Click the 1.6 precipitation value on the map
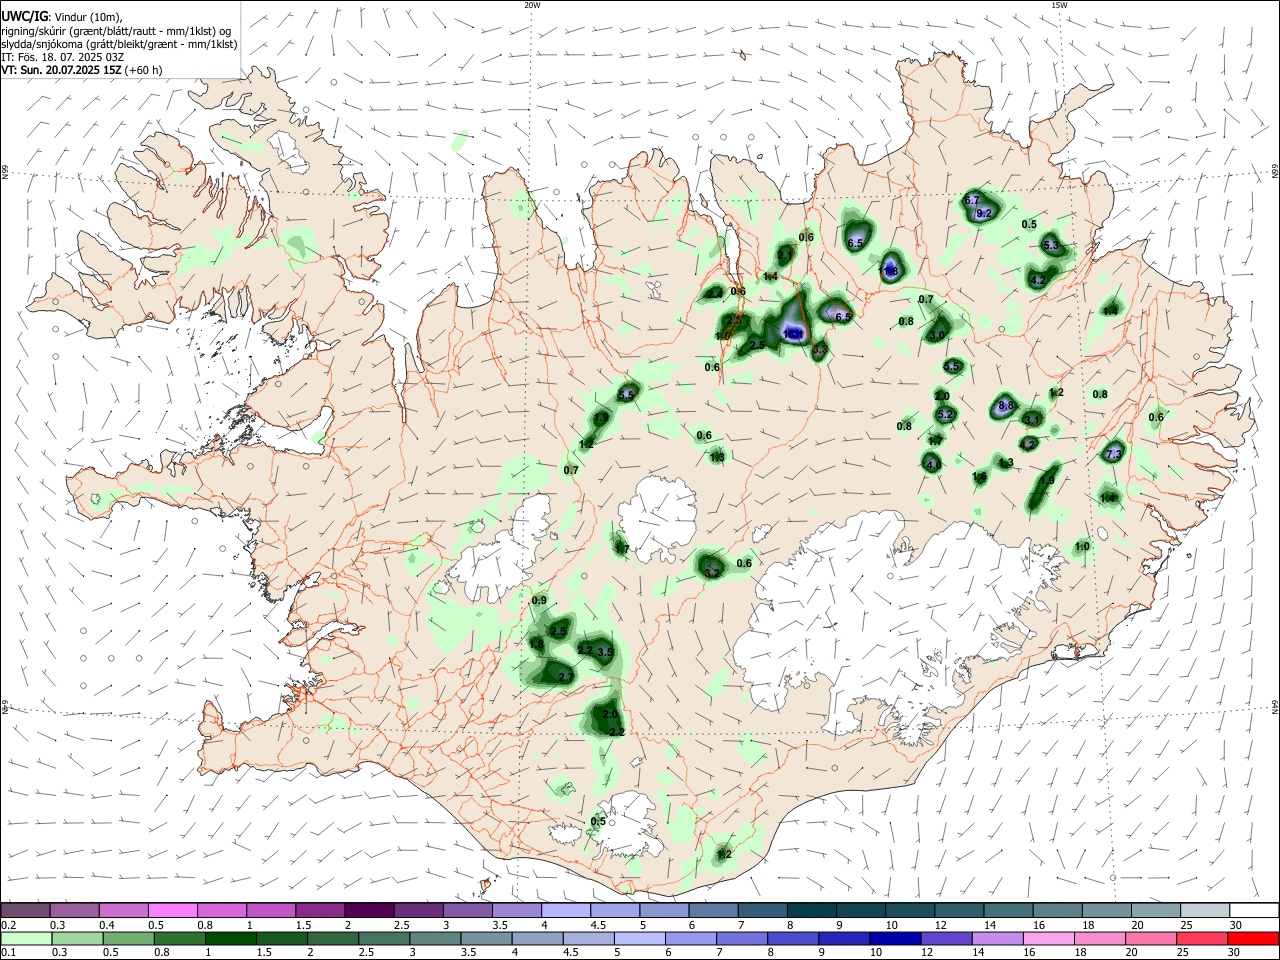 (x=980, y=477)
